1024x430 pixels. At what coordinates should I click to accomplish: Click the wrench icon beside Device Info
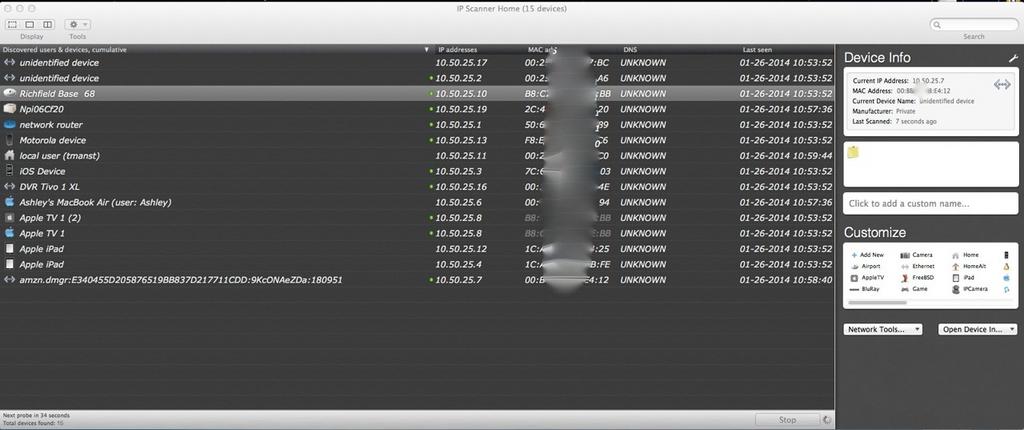(x=1012, y=59)
